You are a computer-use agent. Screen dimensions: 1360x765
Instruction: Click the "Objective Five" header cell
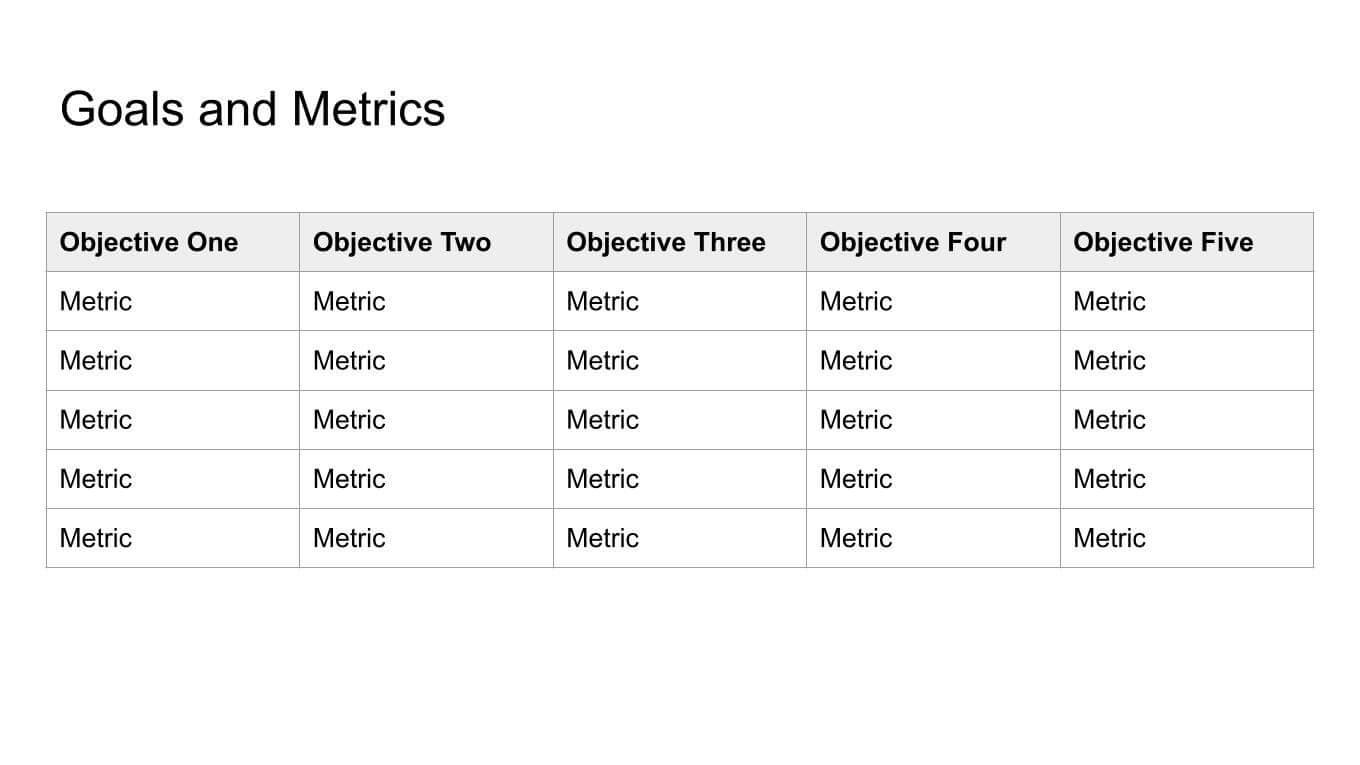point(1186,242)
